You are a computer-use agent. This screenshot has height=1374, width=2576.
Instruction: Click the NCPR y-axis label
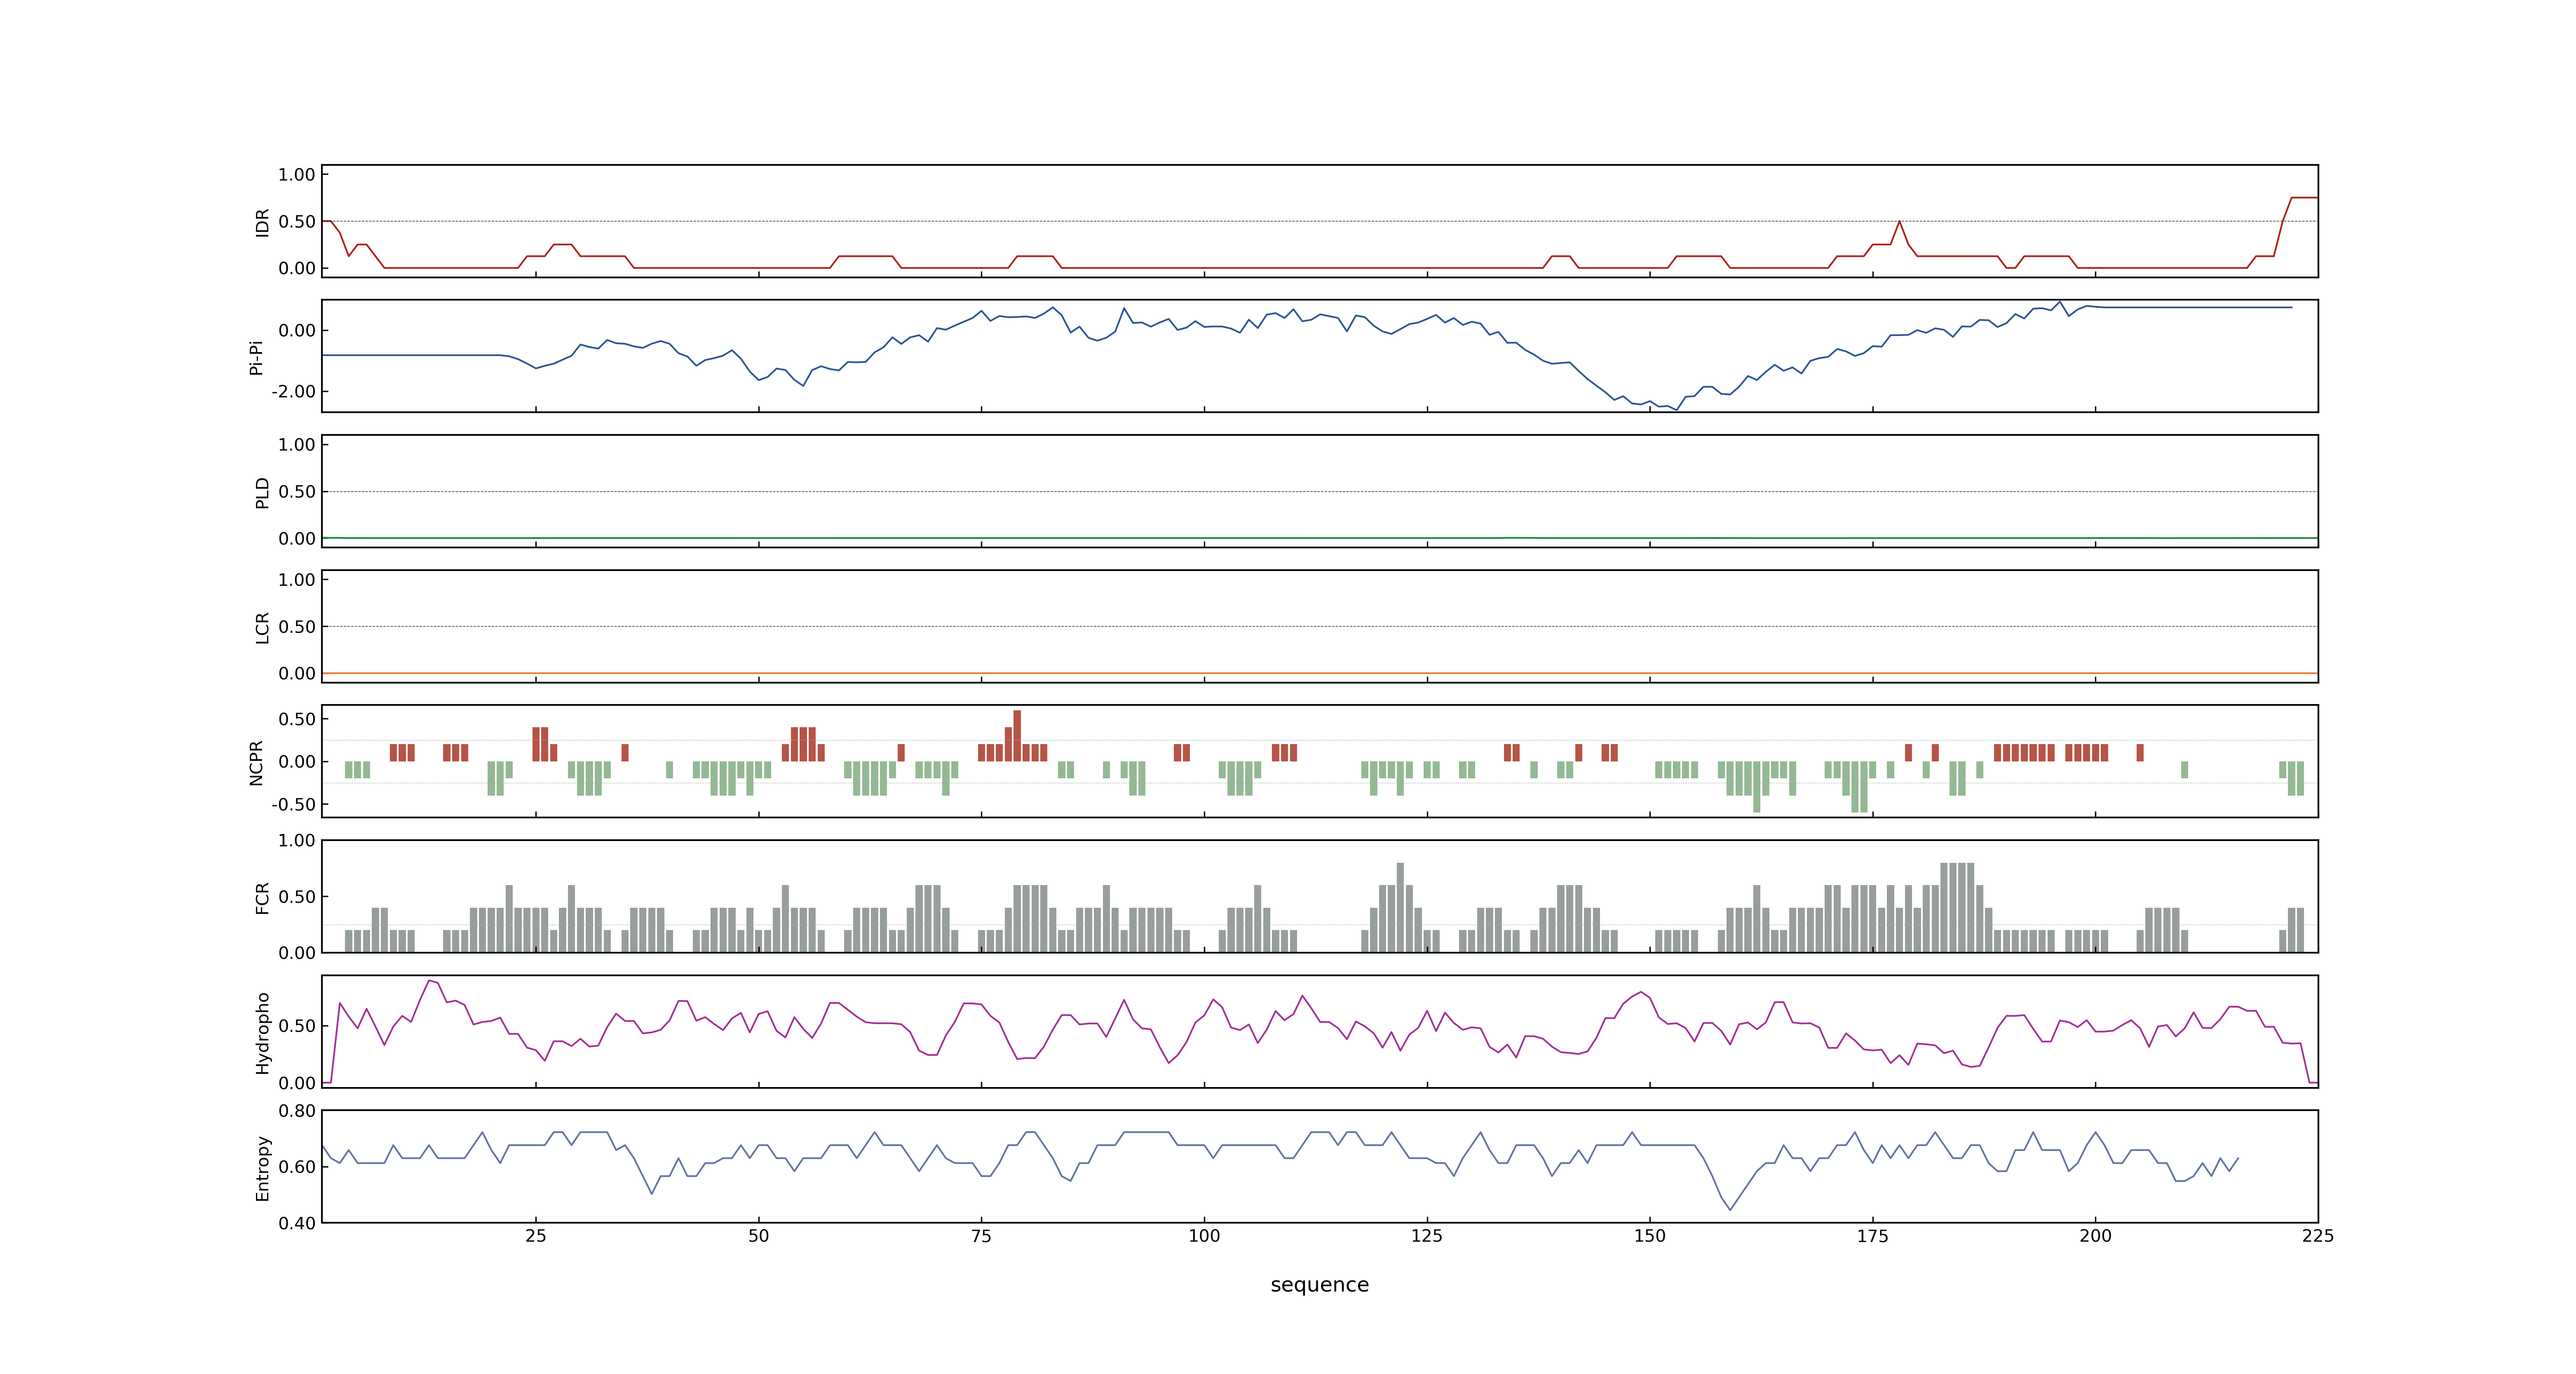256,763
